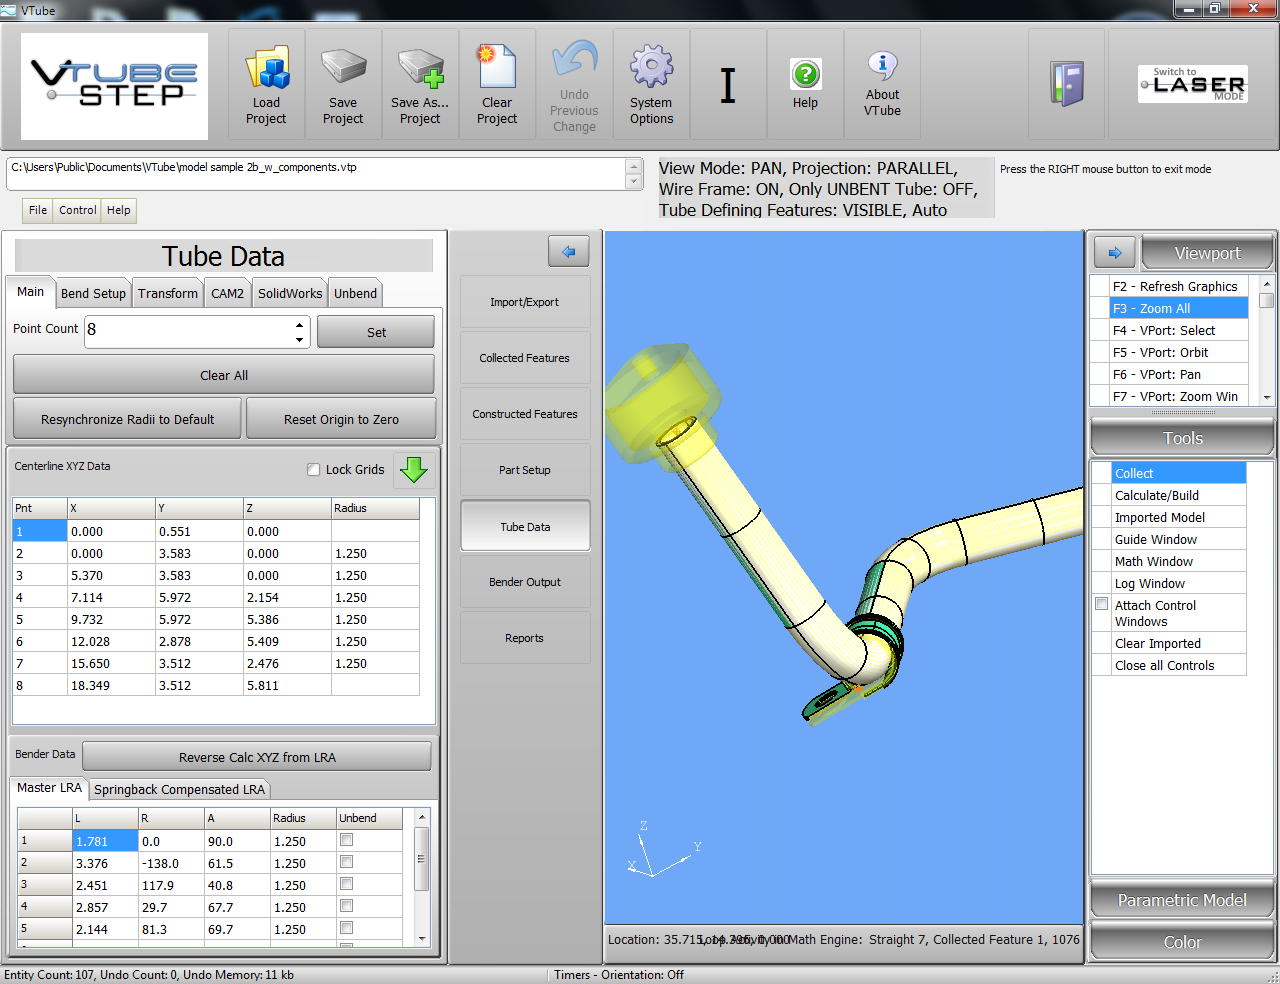The image size is (1280, 984).
Task: Click the Clear Project icon
Action: (x=497, y=84)
